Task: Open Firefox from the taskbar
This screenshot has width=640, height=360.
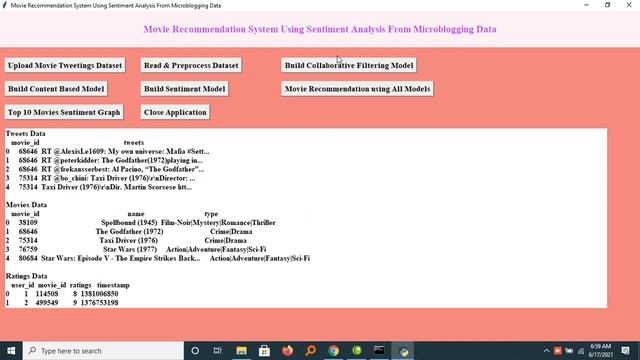Action: 287,351
